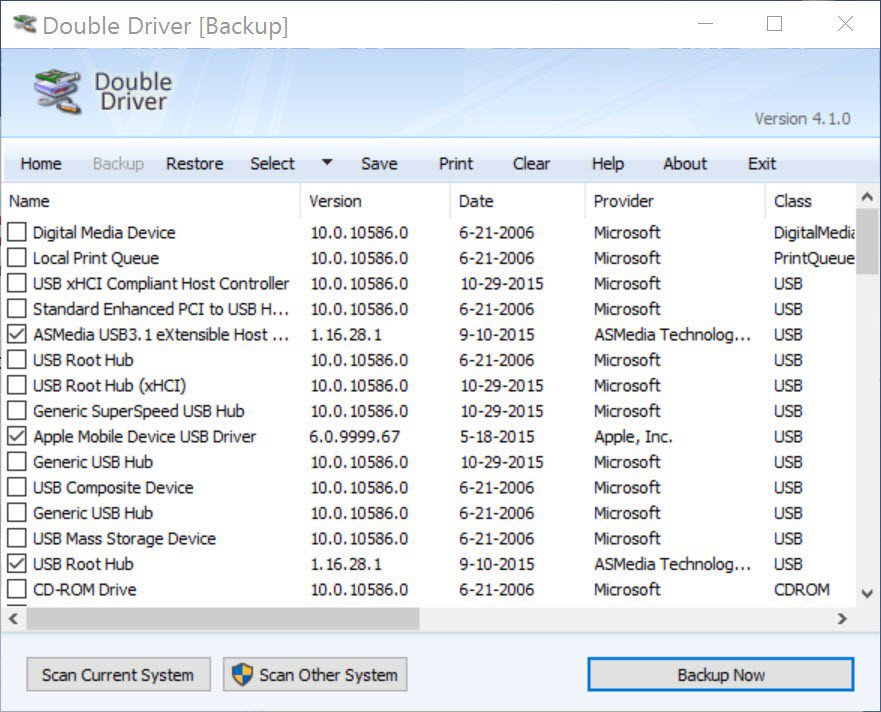Choose Print in the toolbar menu
Screen dimensions: 881x712
point(456,164)
